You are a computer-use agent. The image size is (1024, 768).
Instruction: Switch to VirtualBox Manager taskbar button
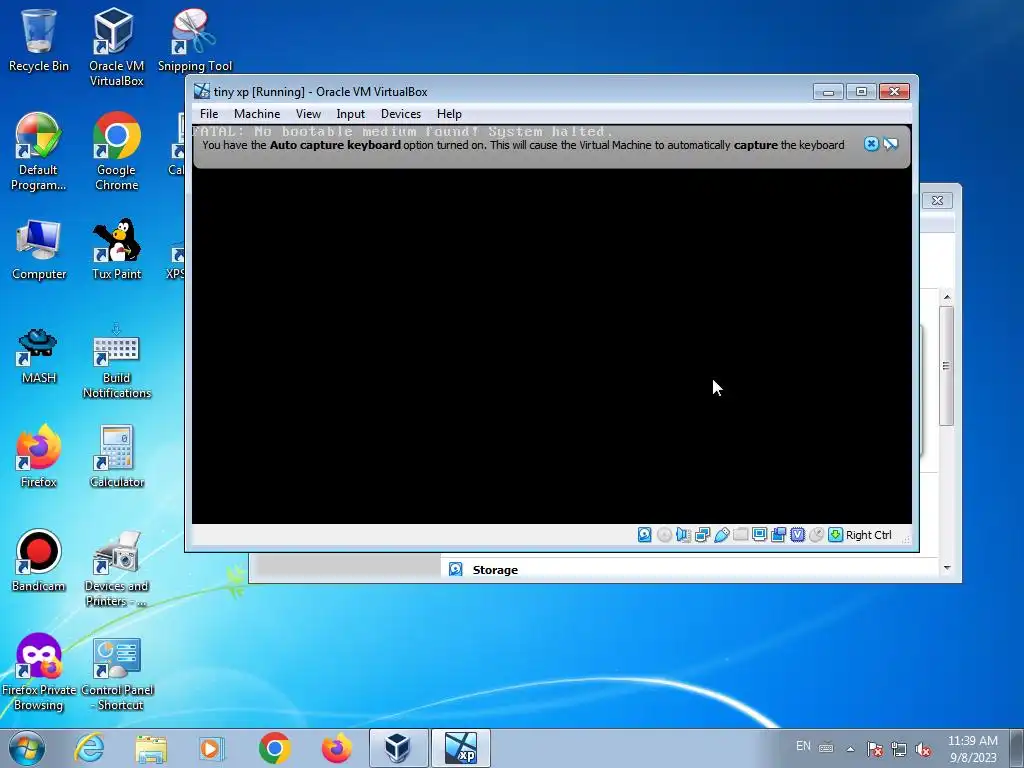(x=398, y=748)
